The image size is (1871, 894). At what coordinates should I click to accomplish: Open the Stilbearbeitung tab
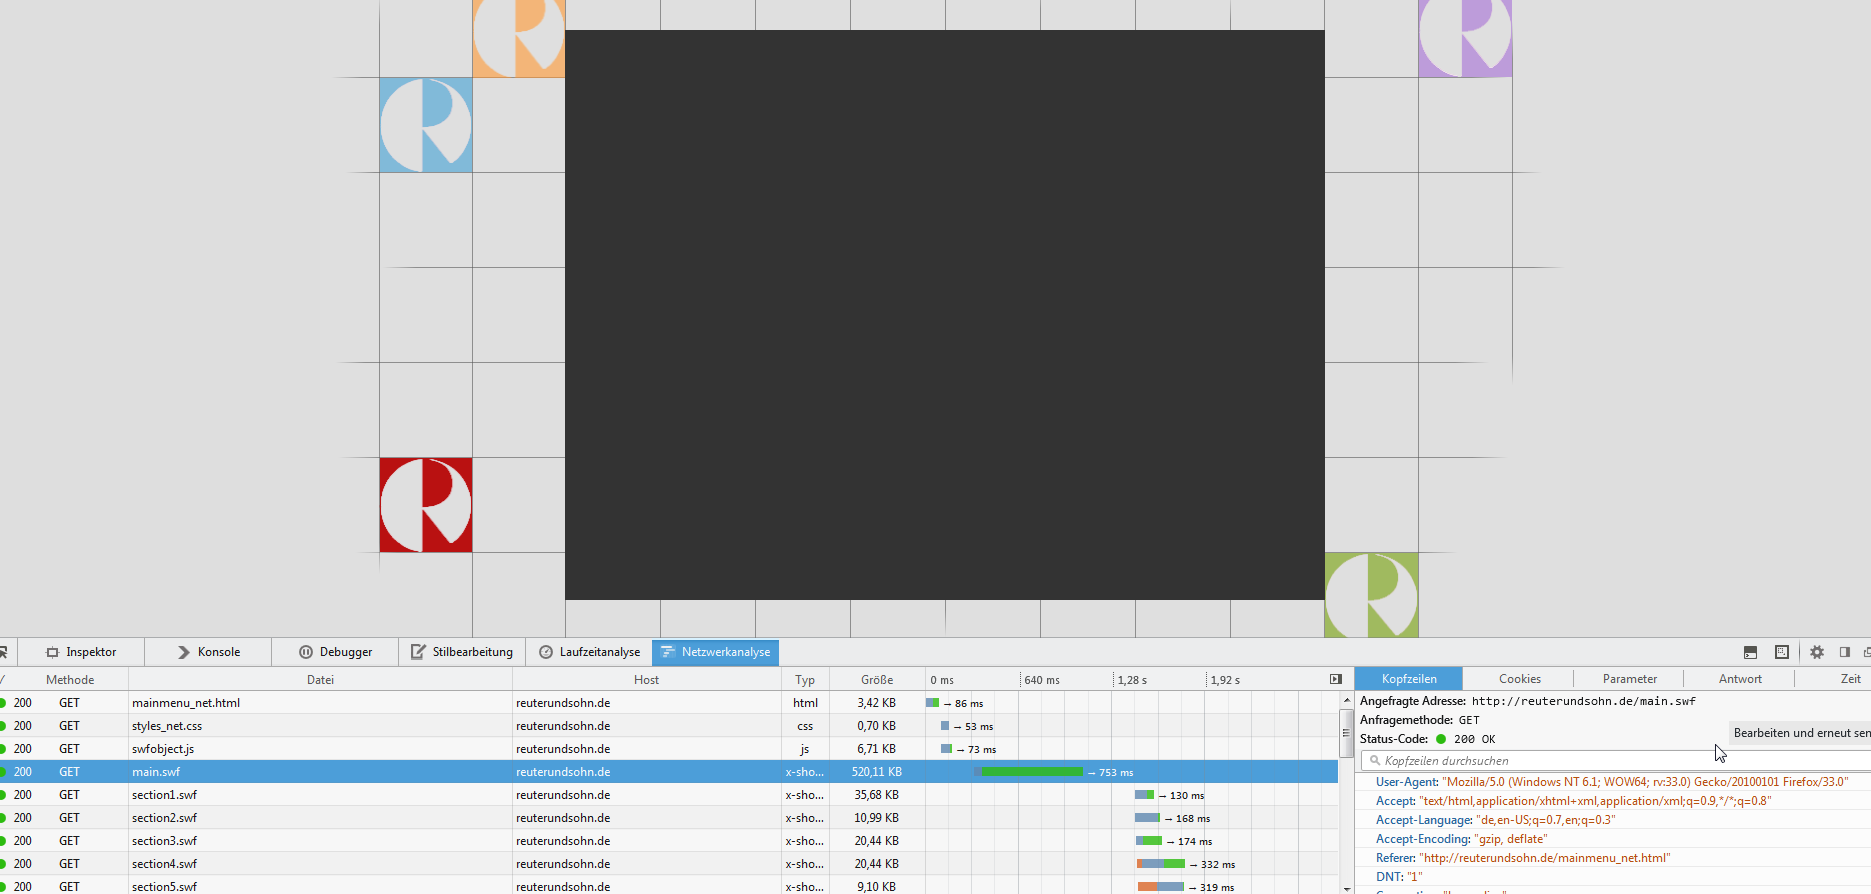[462, 652]
